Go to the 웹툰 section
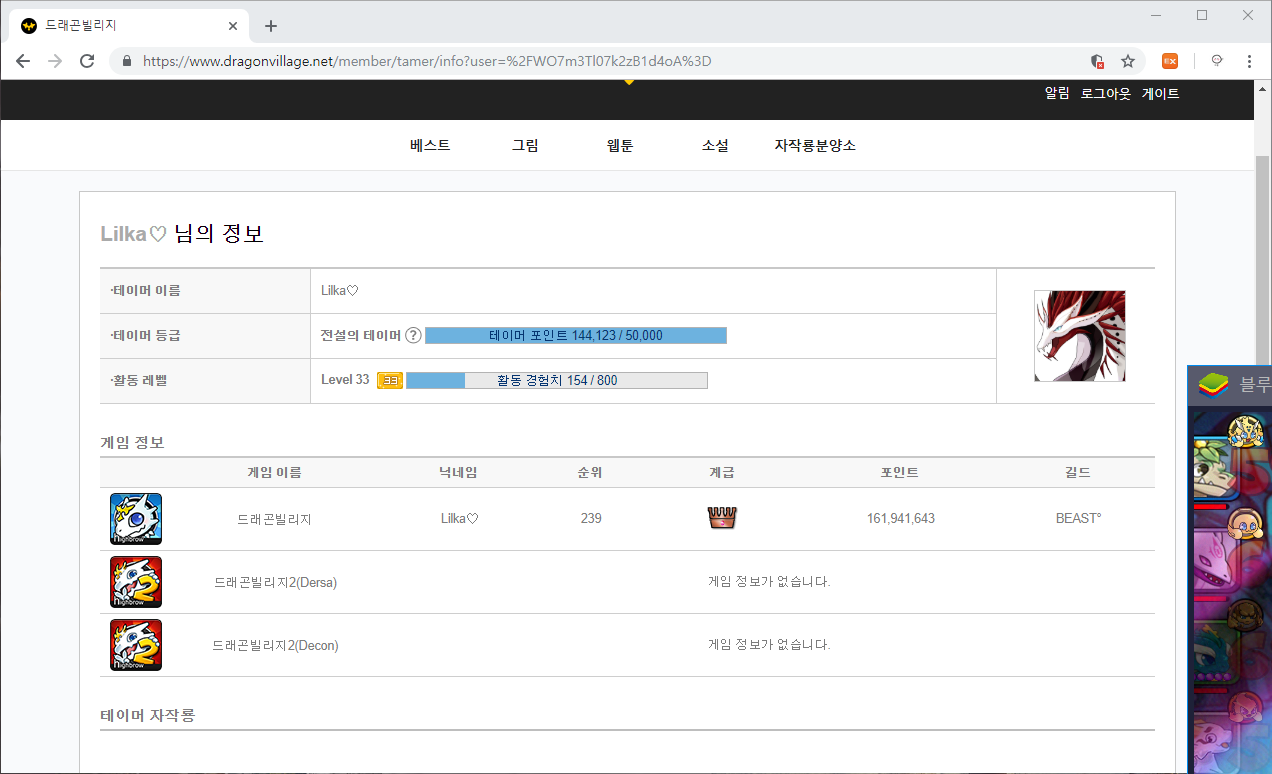The width and height of the screenshot is (1272, 774). (x=620, y=145)
